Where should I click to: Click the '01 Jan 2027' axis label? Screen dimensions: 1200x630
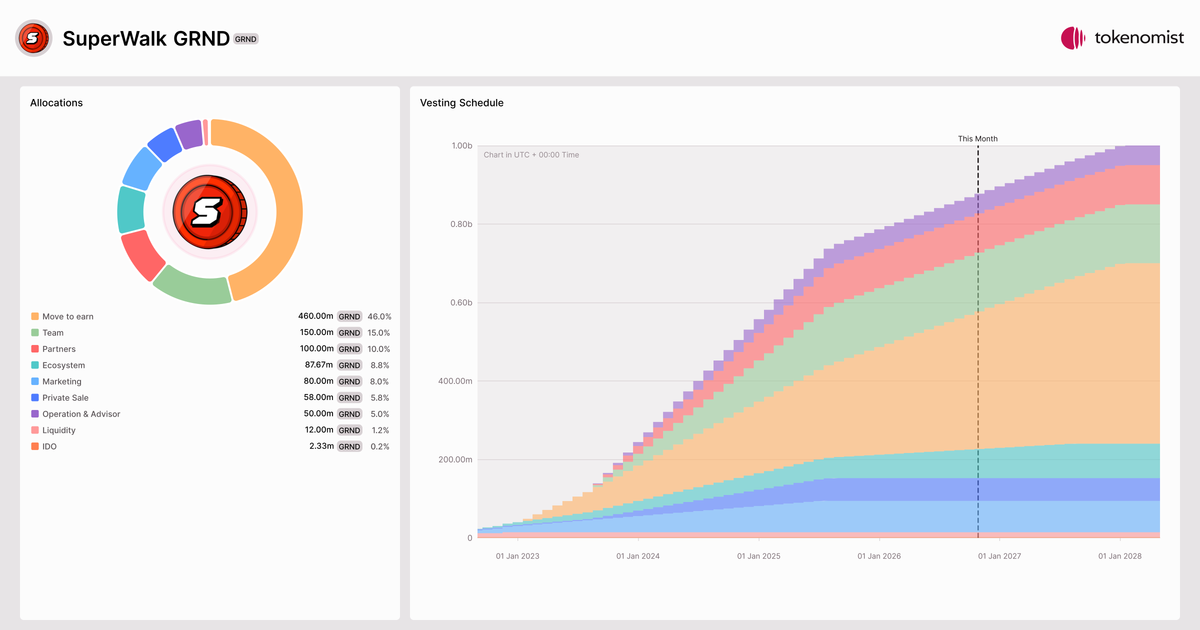(998, 556)
